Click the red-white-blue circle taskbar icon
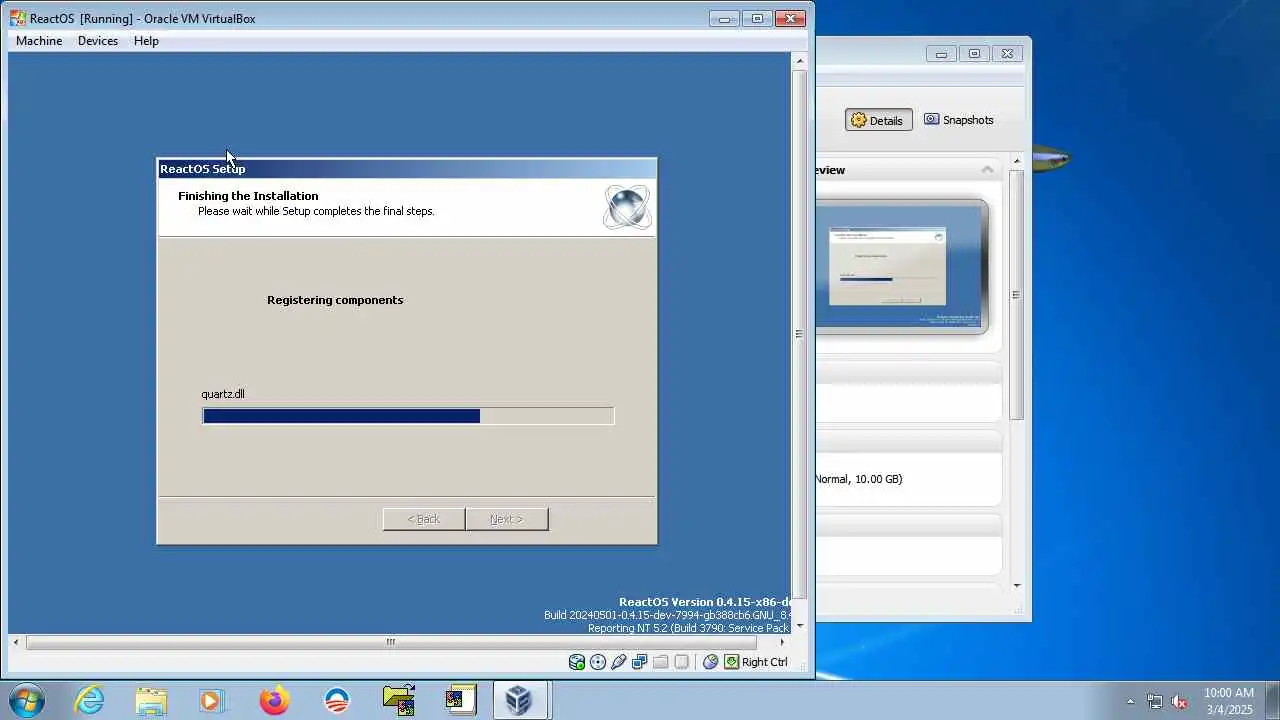 [337, 700]
